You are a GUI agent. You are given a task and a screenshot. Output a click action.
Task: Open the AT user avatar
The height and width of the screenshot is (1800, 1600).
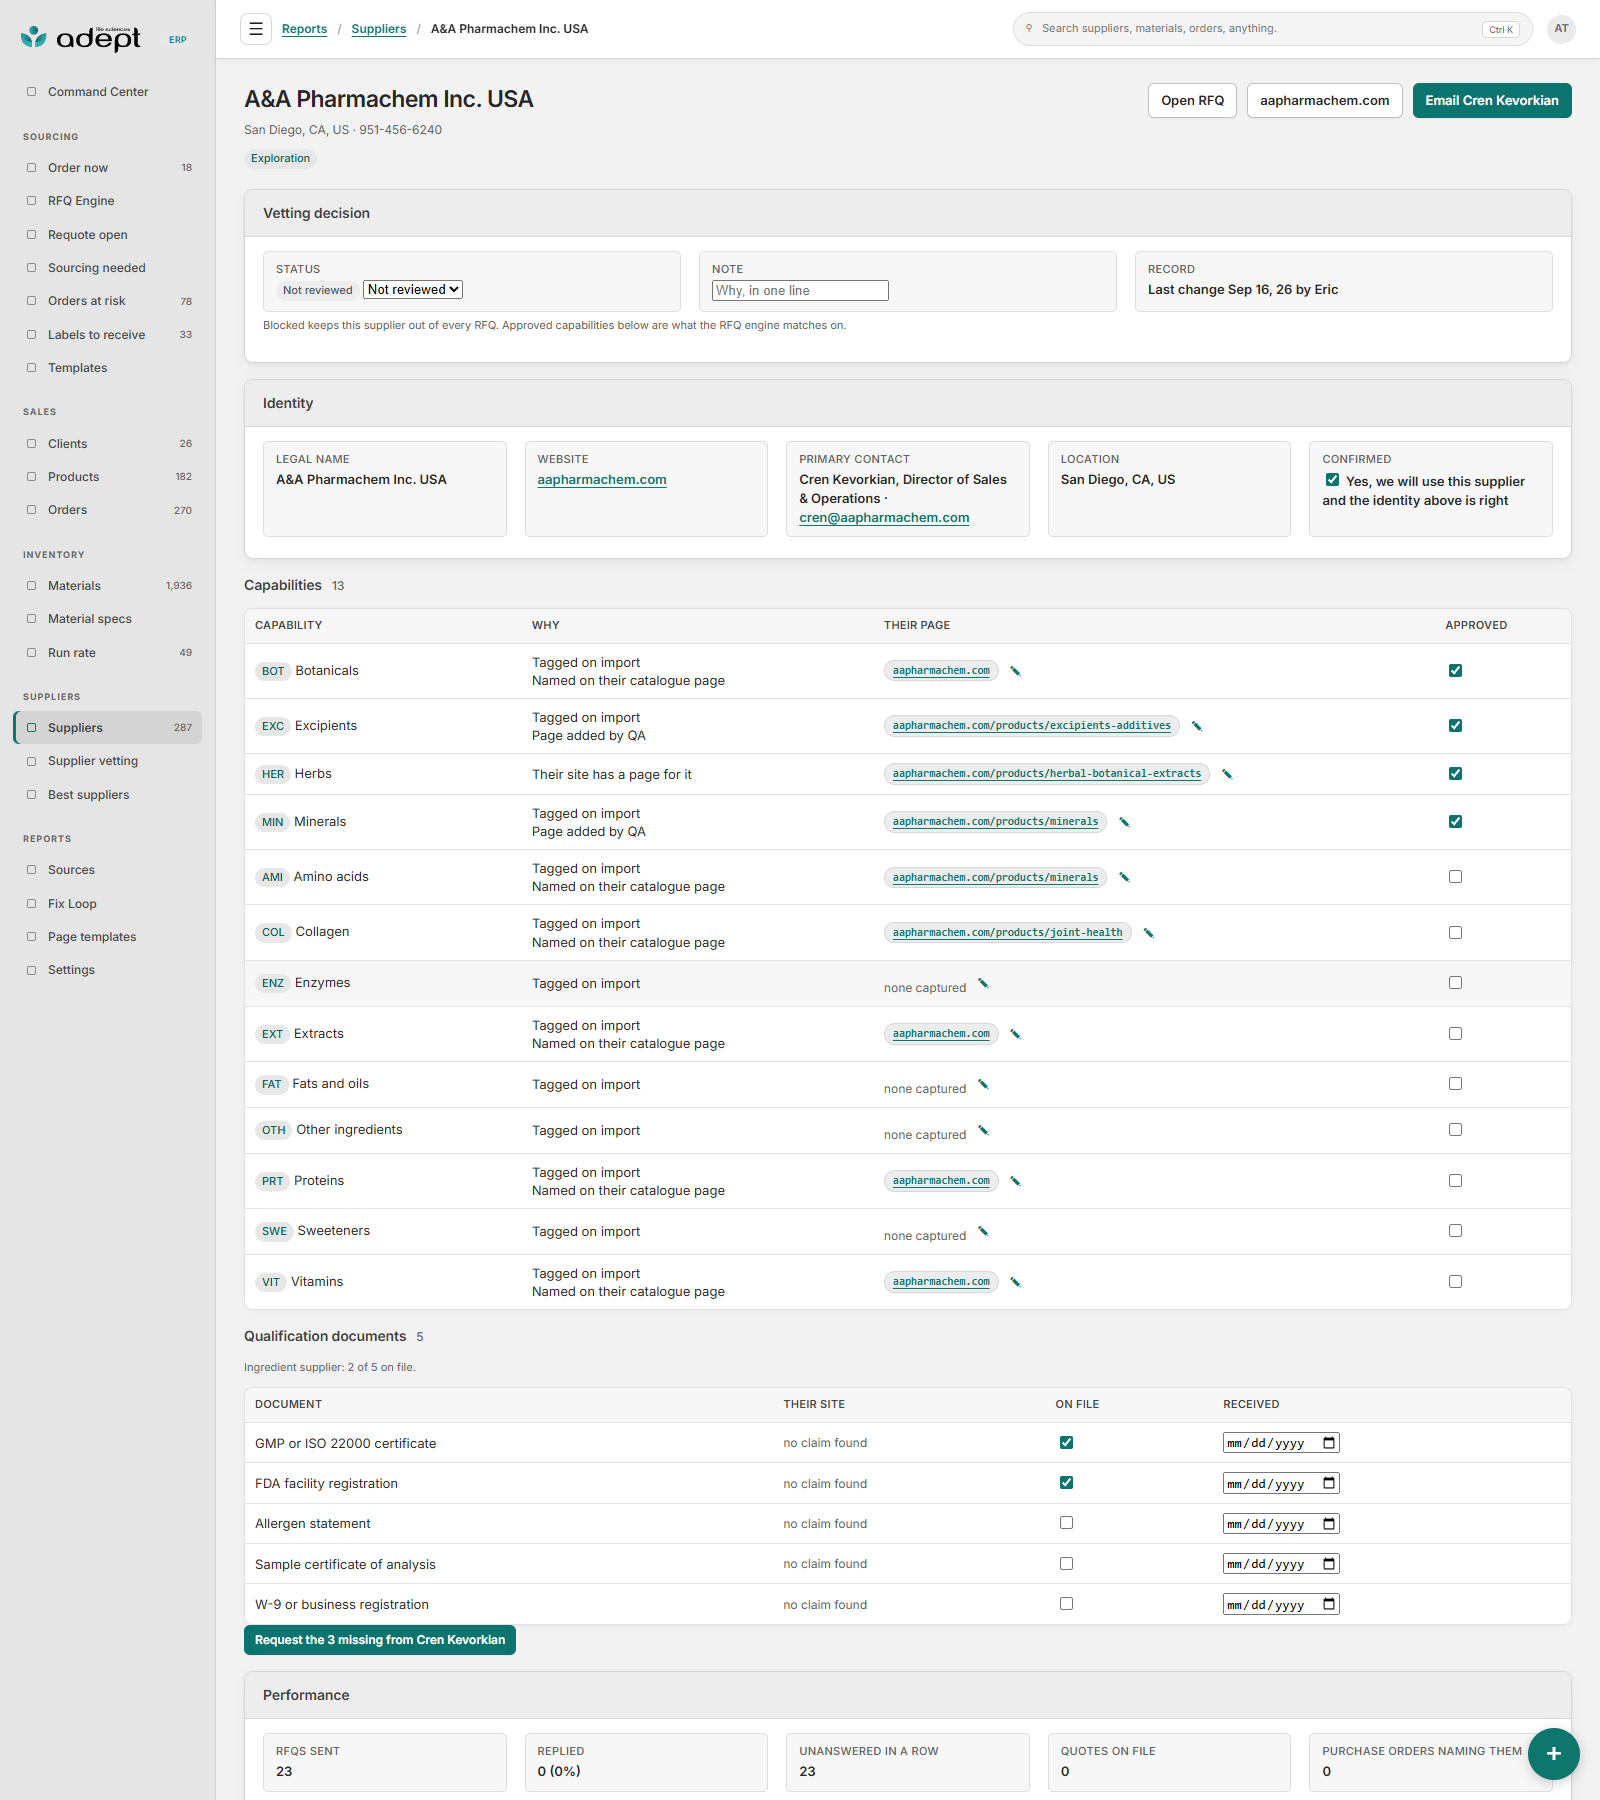pyautogui.click(x=1561, y=29)
